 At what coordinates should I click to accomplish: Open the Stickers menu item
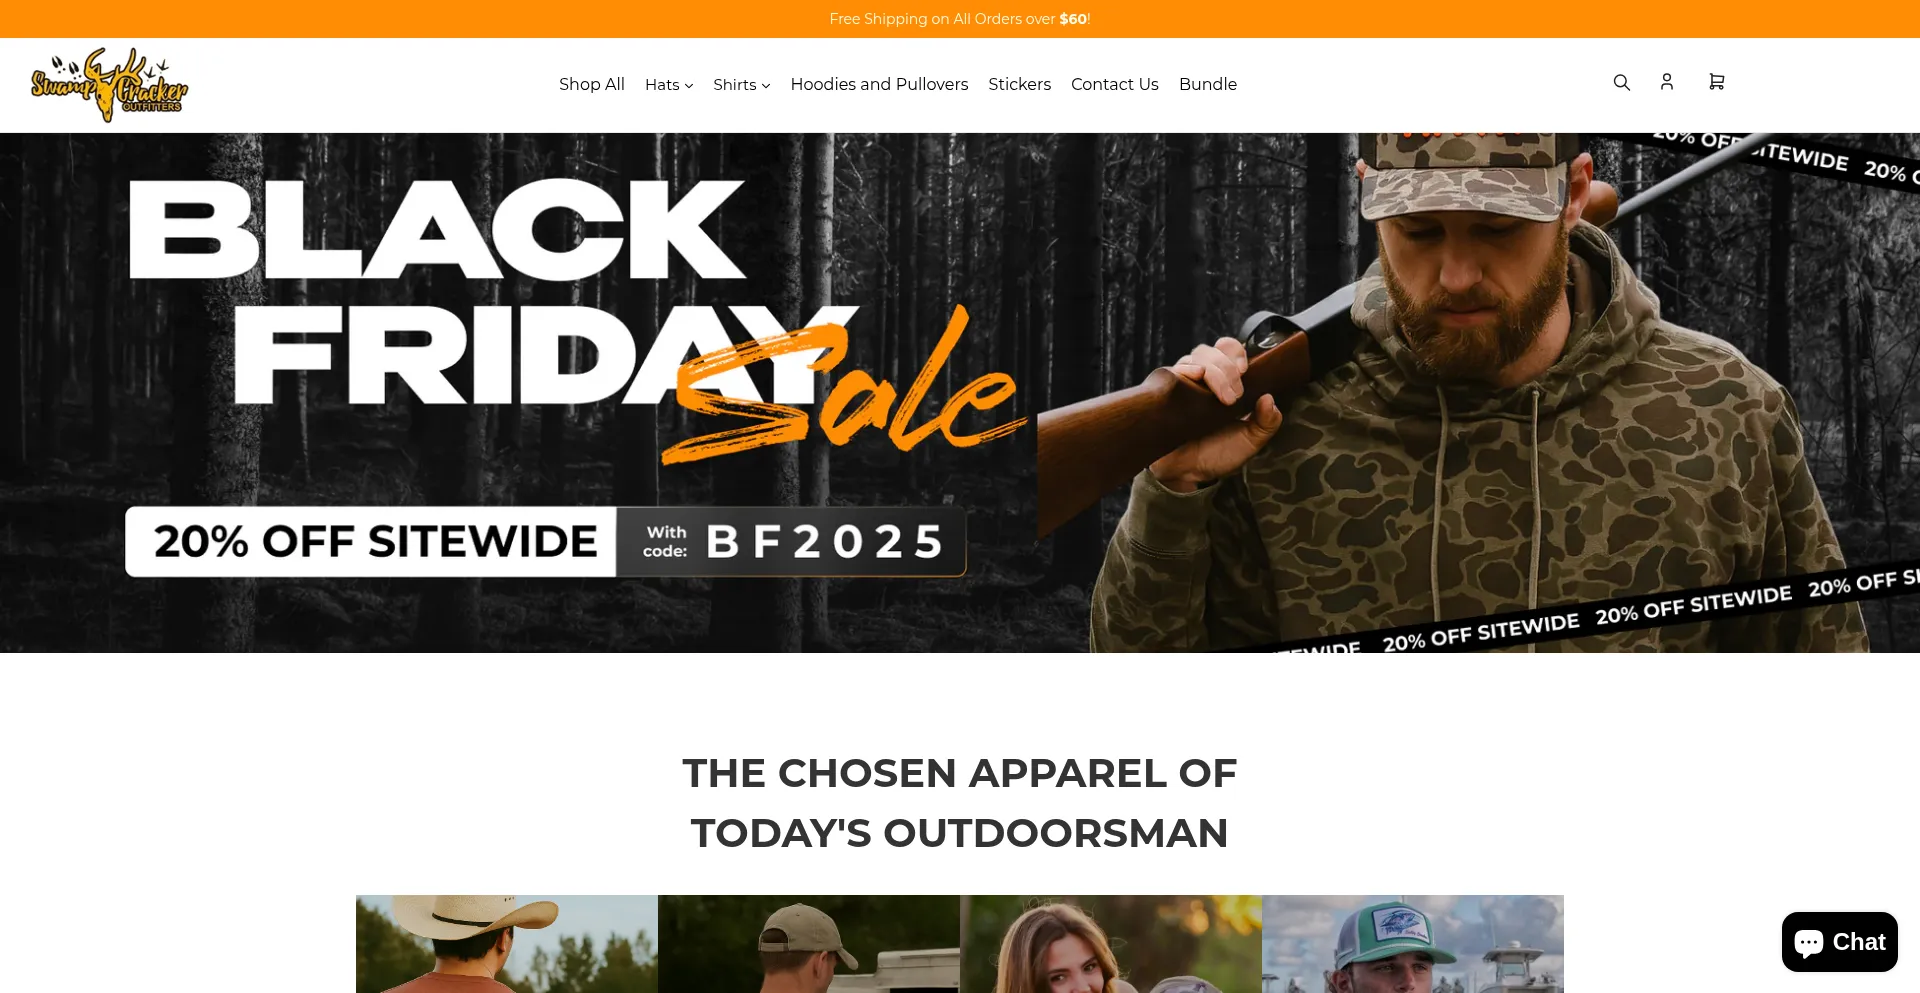coord(1019,84)
